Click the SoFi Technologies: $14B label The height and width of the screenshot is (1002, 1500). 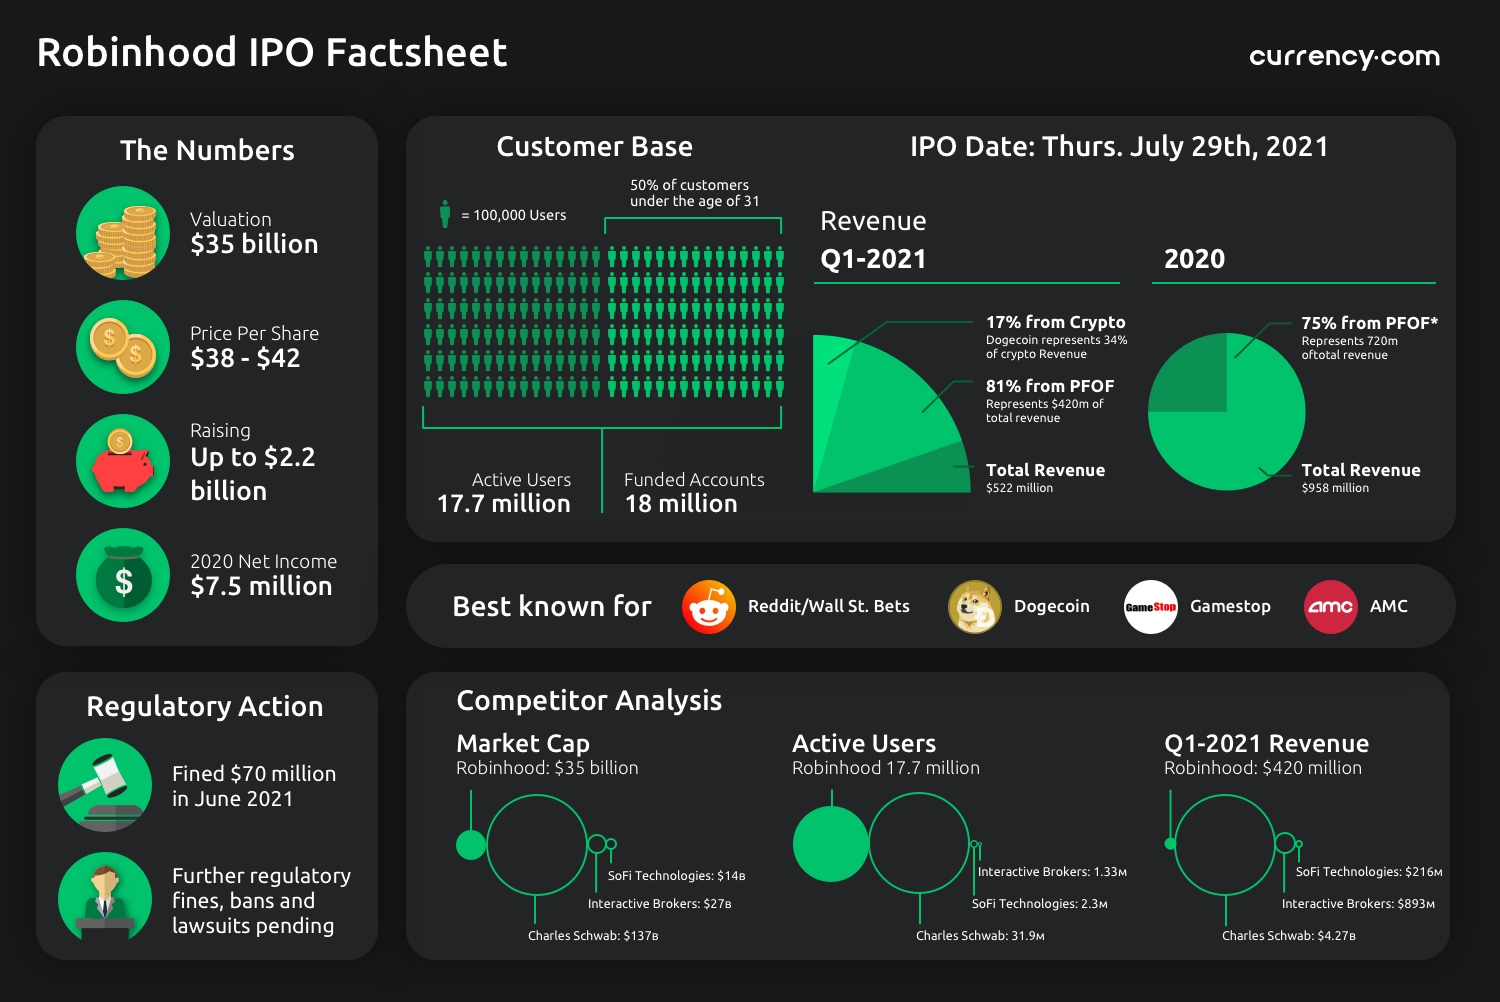click(677, 876)
